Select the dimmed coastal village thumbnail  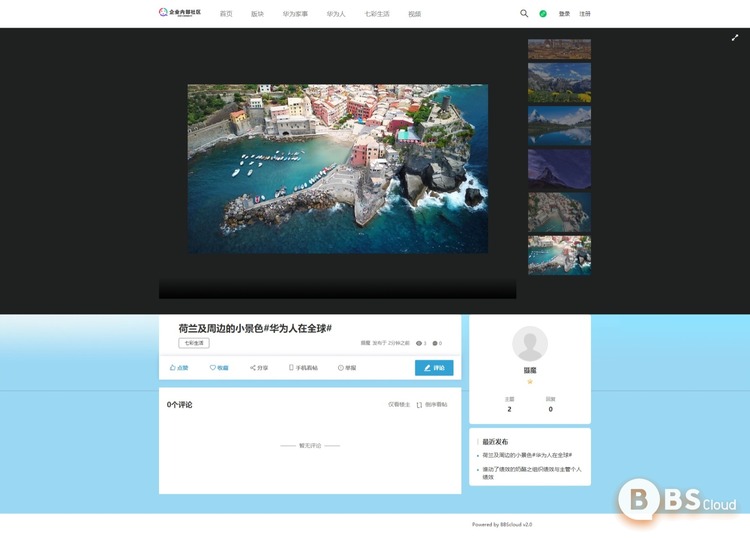coord(559,212)
